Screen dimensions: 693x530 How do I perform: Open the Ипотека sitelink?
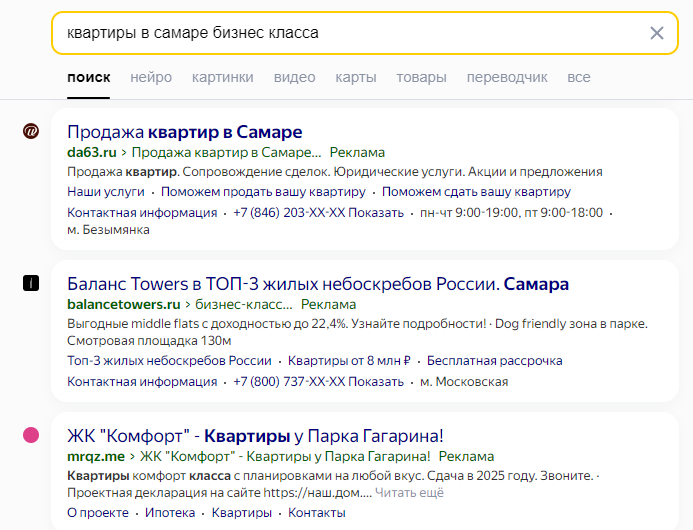click(170, 513)
